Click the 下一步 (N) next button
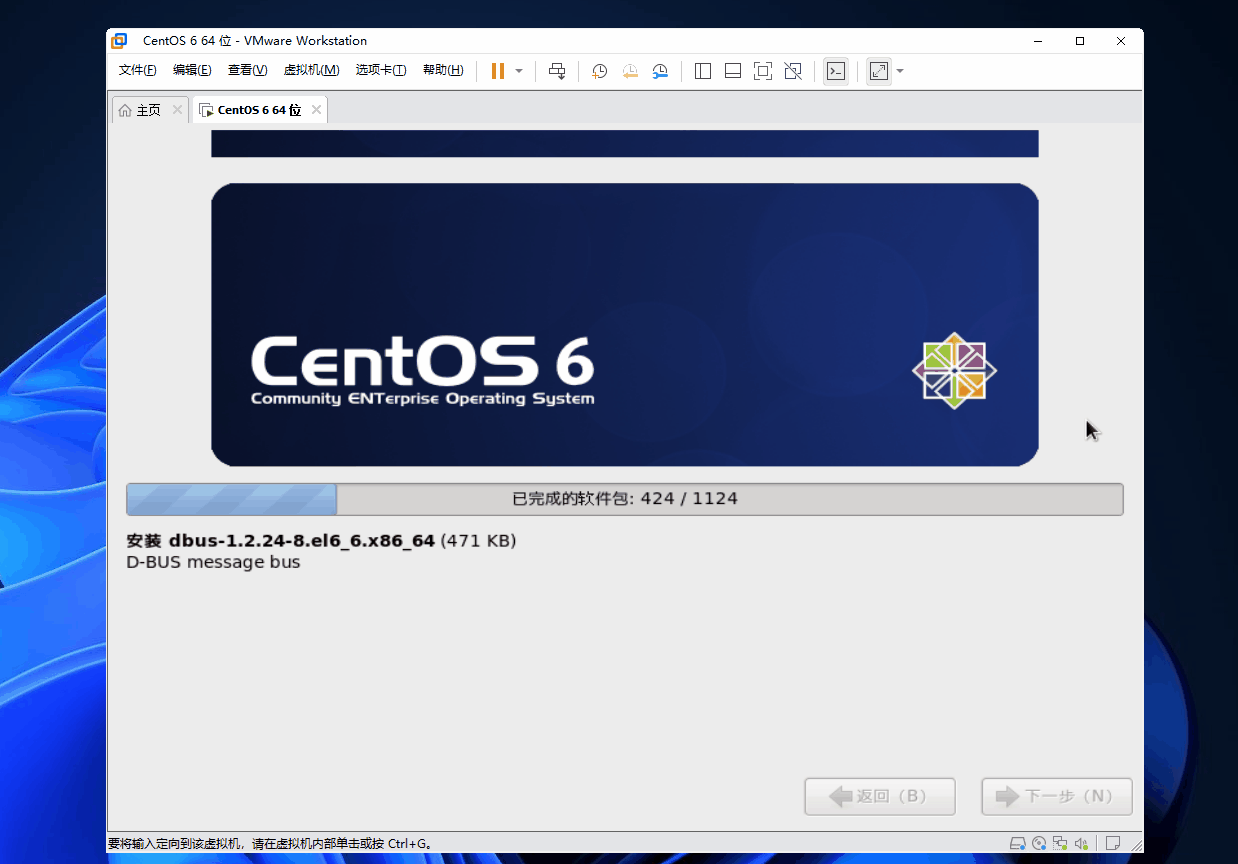The width and height of the screenshot is (1238, 864). click(1057, 797)
